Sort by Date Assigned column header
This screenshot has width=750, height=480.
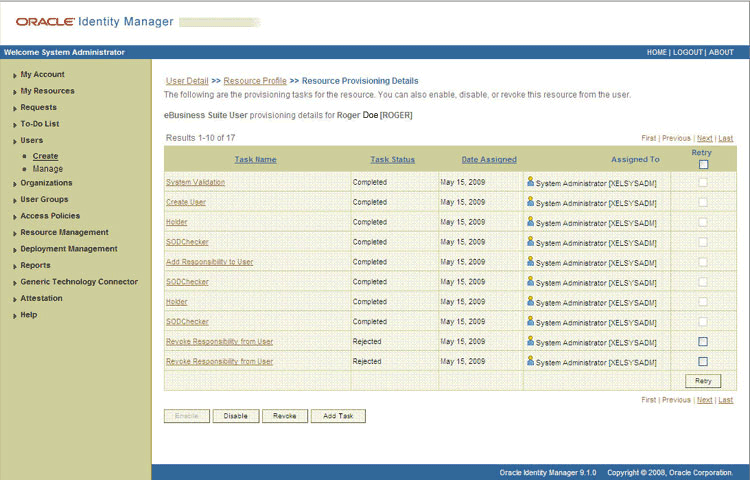489,159
